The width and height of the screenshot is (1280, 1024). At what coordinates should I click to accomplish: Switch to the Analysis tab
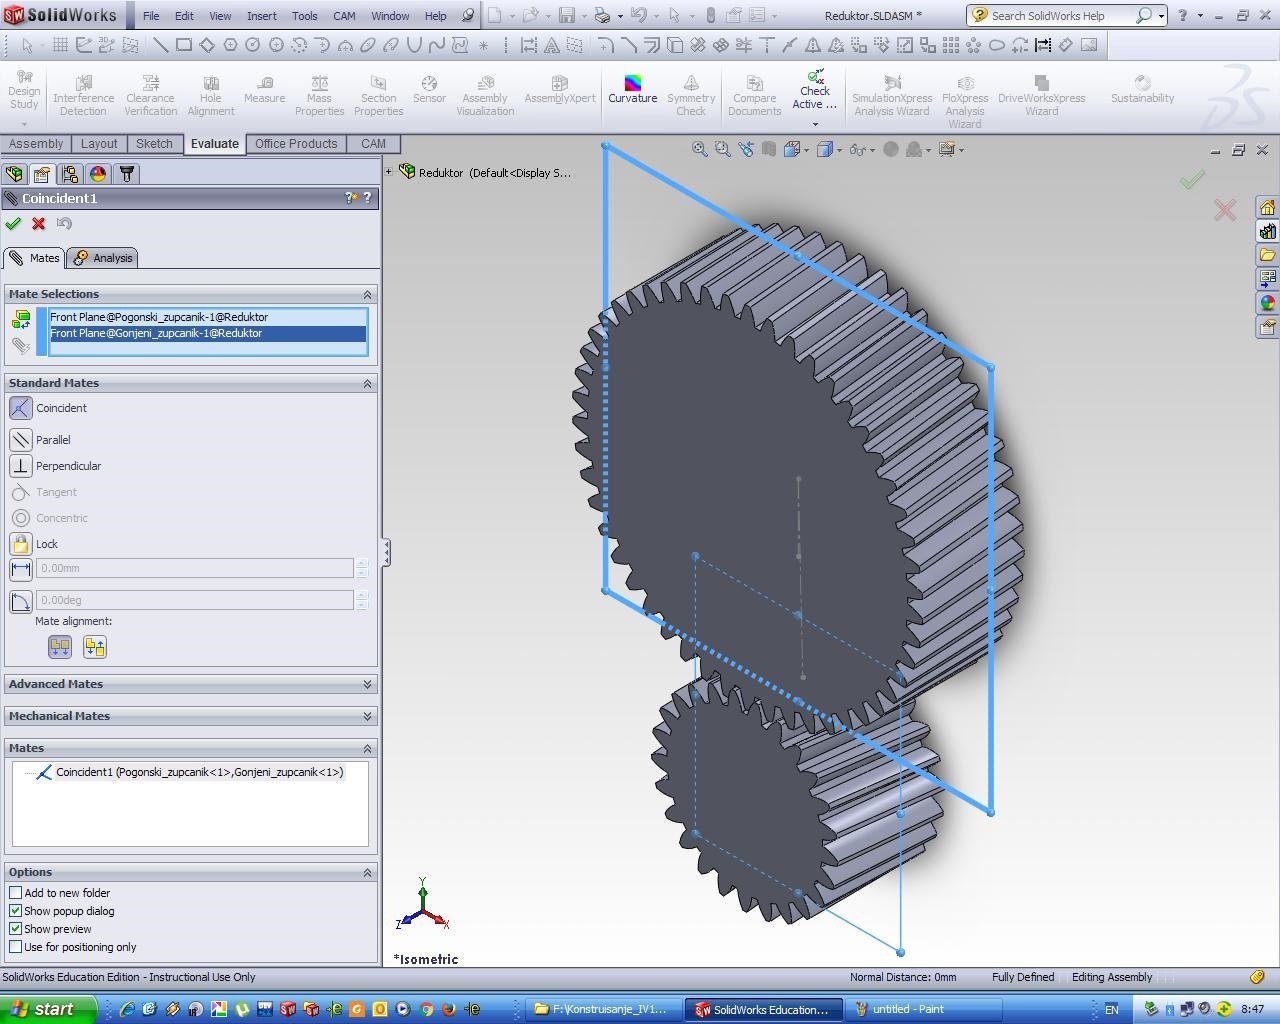pos(103,258)
